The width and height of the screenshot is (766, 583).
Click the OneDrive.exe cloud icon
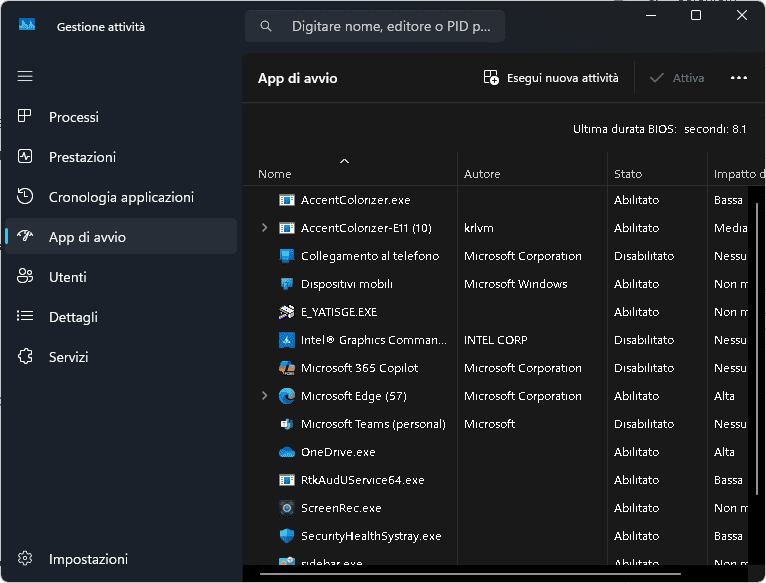287,452
